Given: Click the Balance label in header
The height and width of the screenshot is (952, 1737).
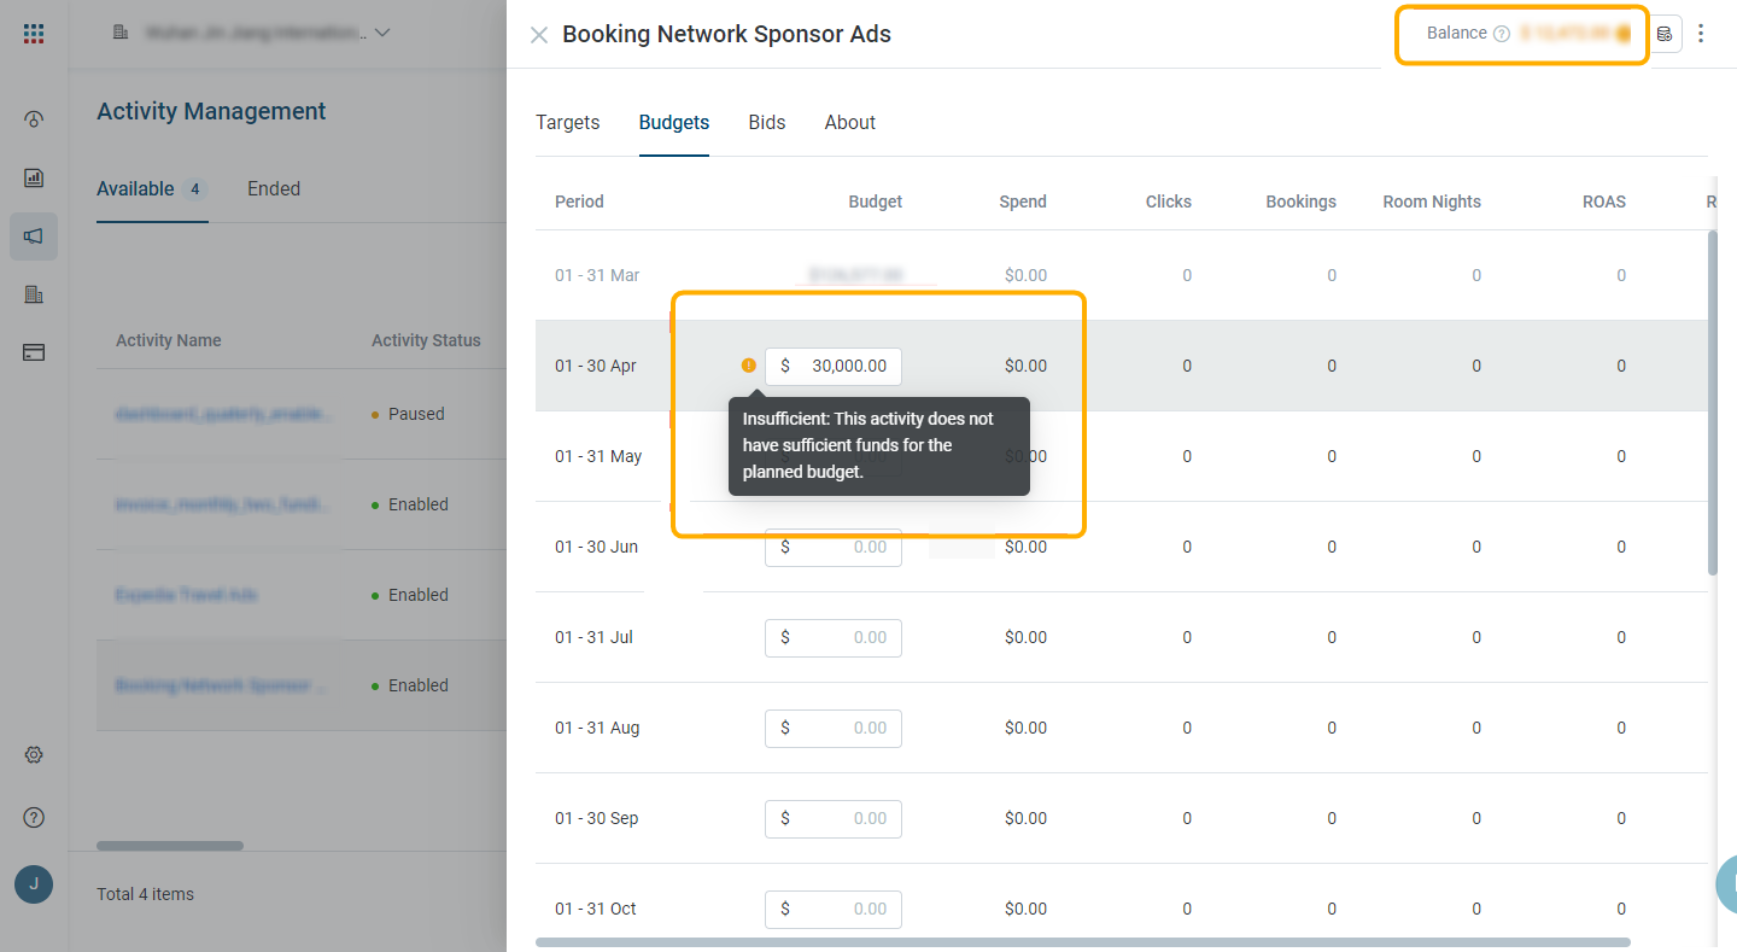Looking at the screenshot, I should tap(1456, 33).
